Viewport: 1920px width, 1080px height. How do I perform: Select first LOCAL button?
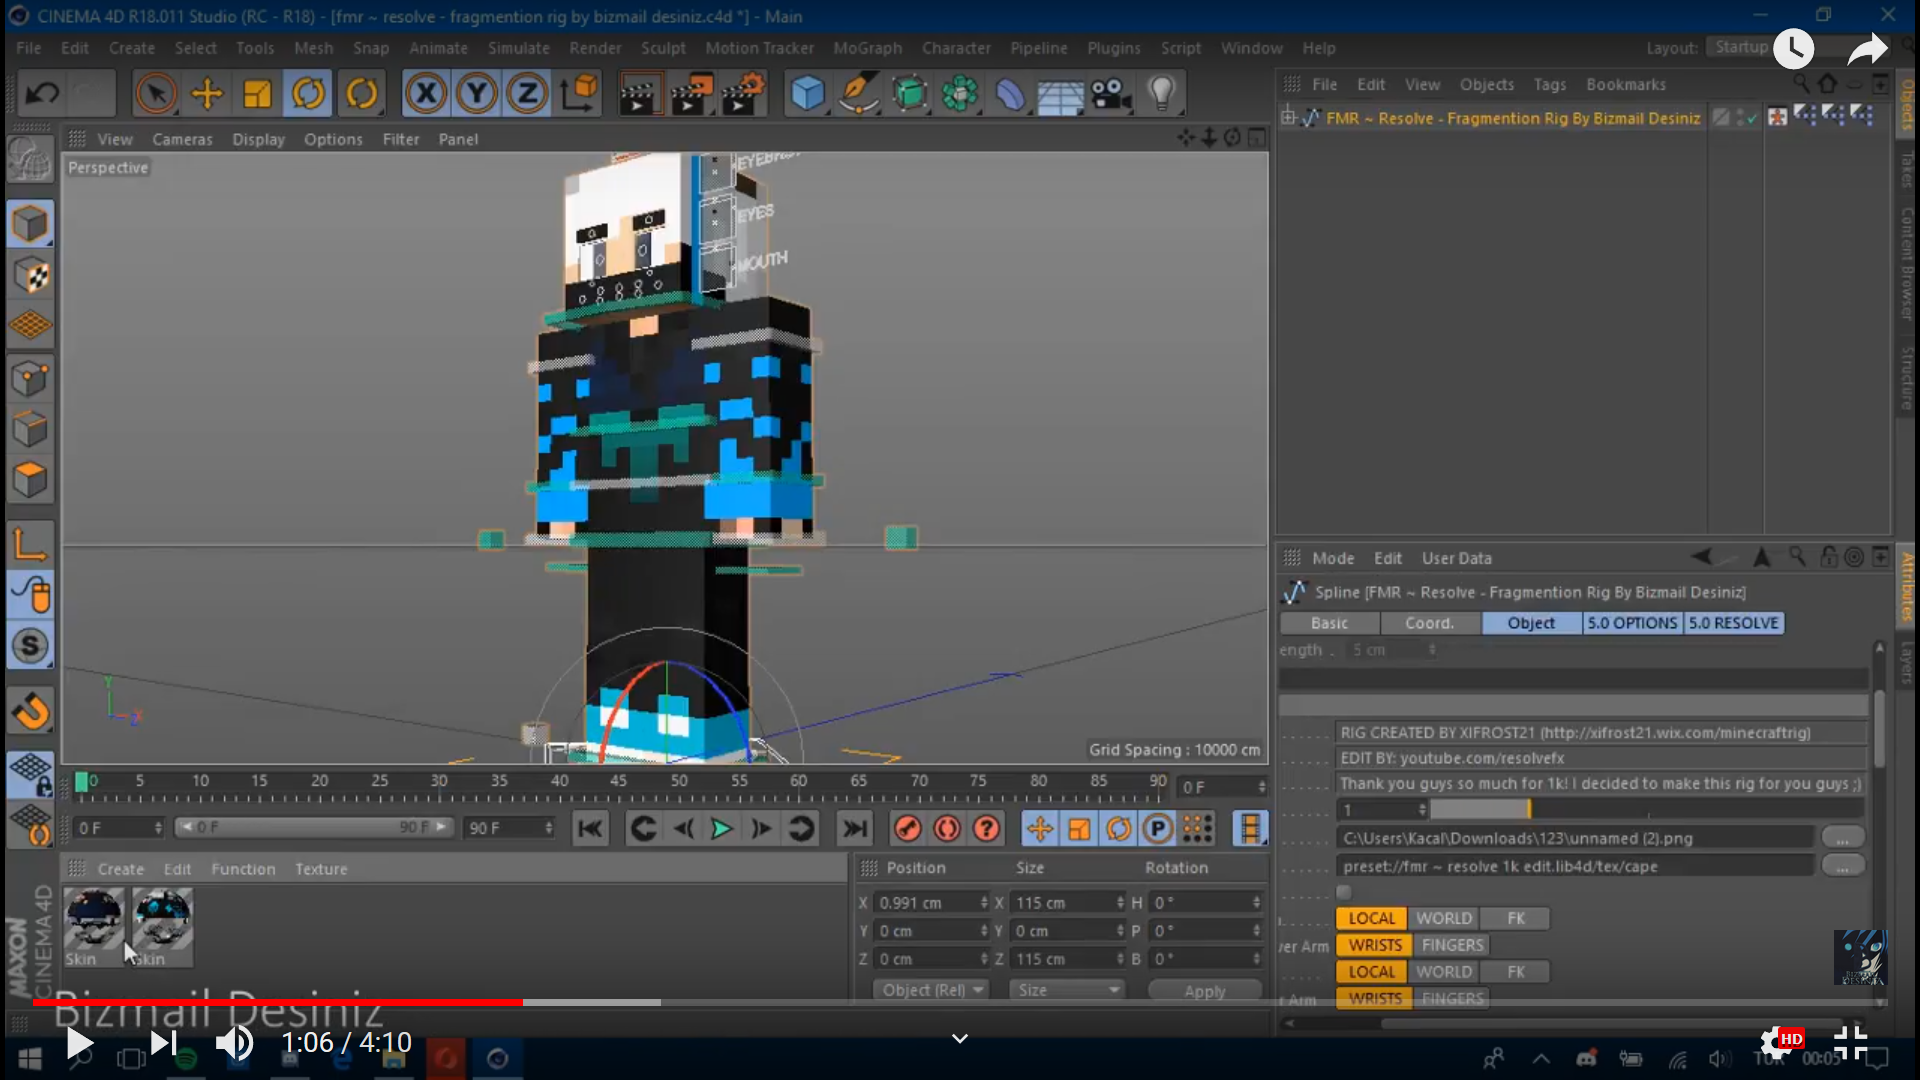pyautogui.click(x=1371, y=918)
